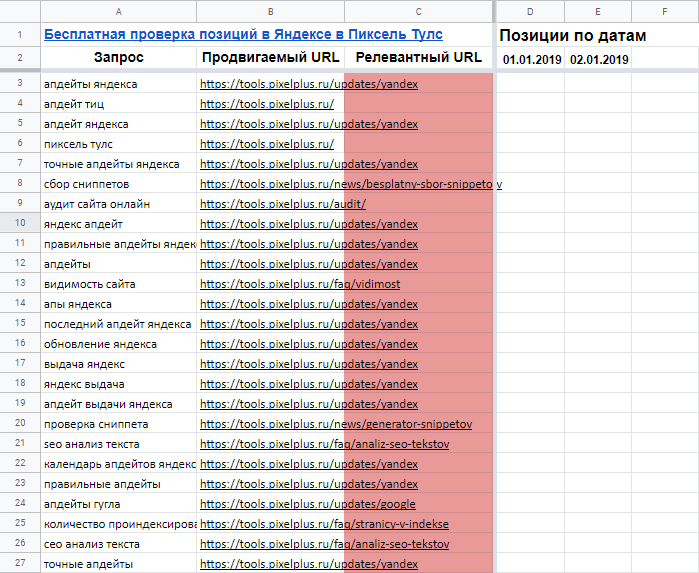This screenshot has width=699, height=573.
Task: Open the tools.pixelplus.ru/ link in row 6
Action: coord(267,144)
